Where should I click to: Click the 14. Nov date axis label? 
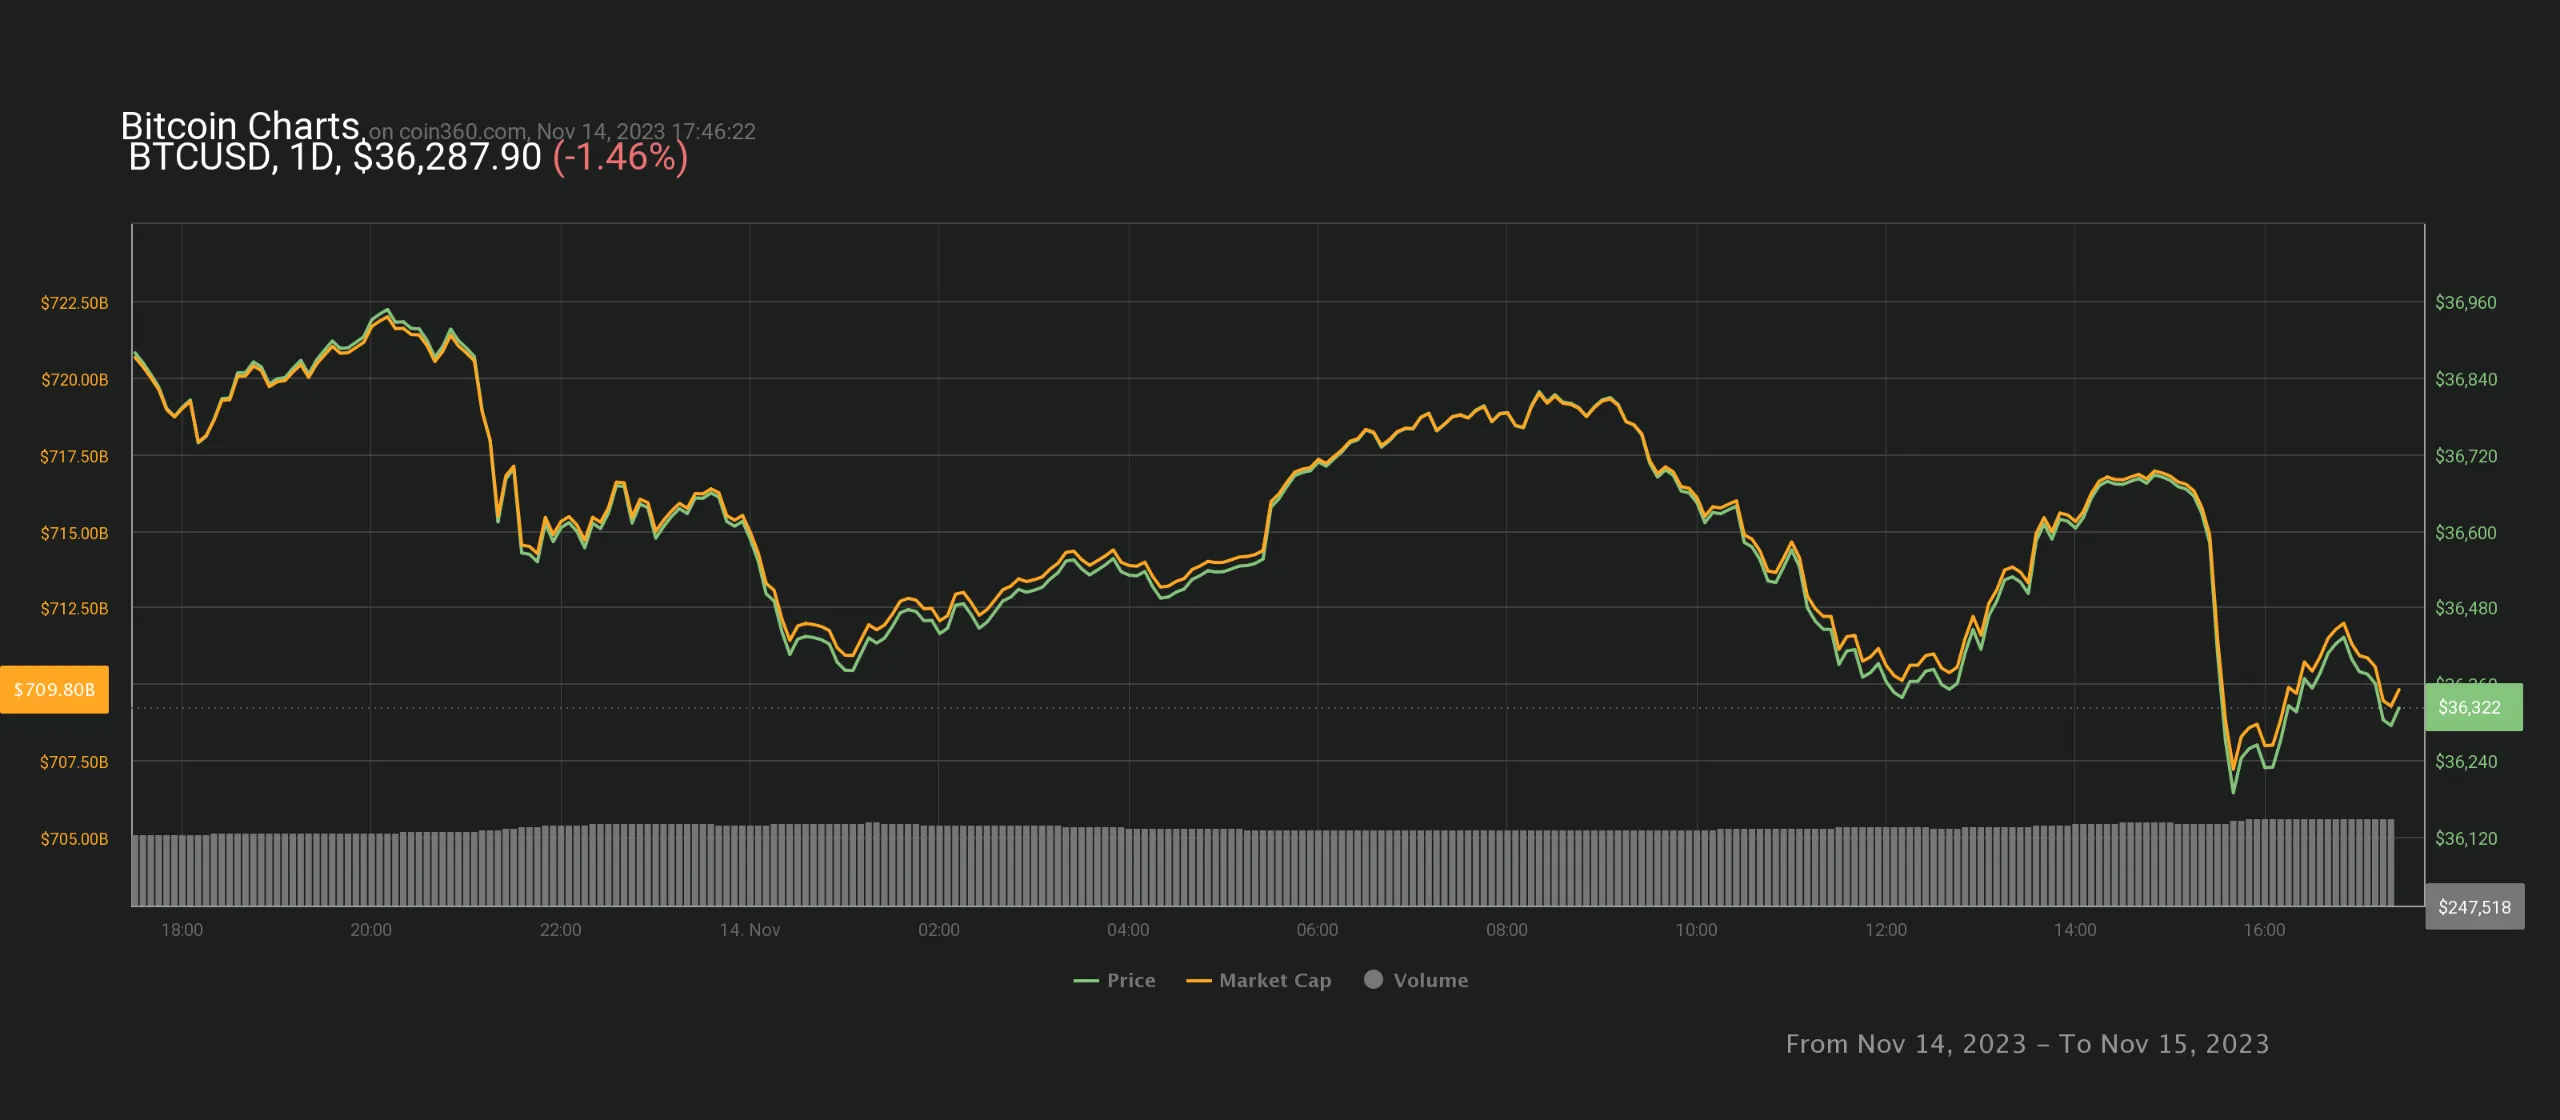(x=749, y=929)
